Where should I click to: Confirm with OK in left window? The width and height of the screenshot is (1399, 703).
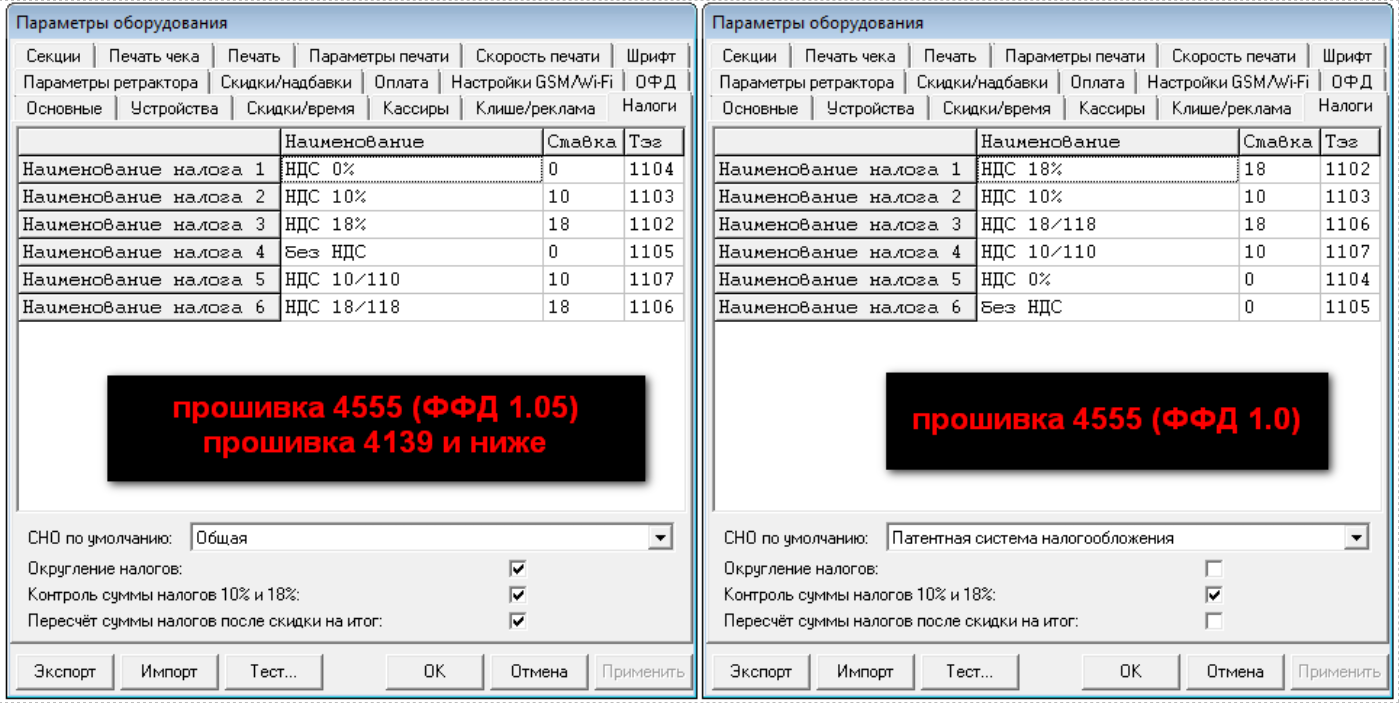(x=434, y=671)
